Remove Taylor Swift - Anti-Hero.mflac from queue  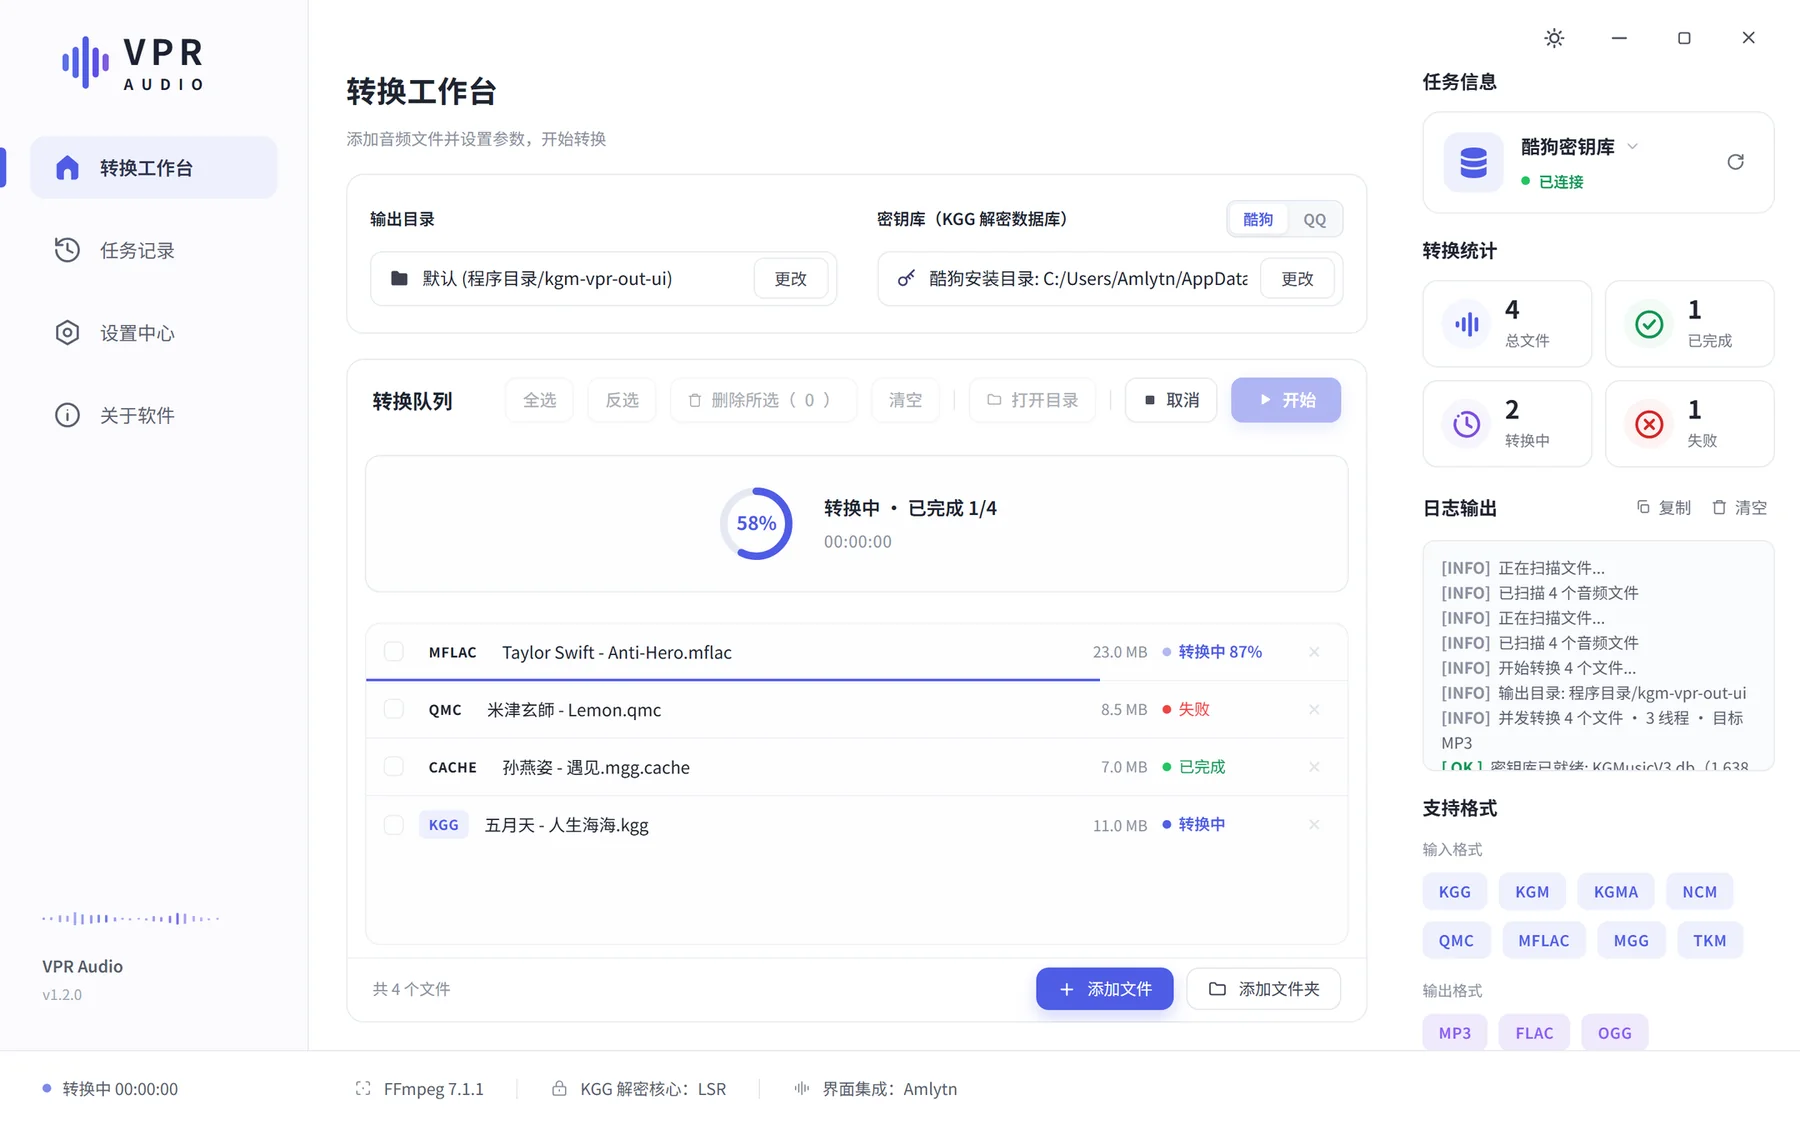click(x=1314, y=652)
